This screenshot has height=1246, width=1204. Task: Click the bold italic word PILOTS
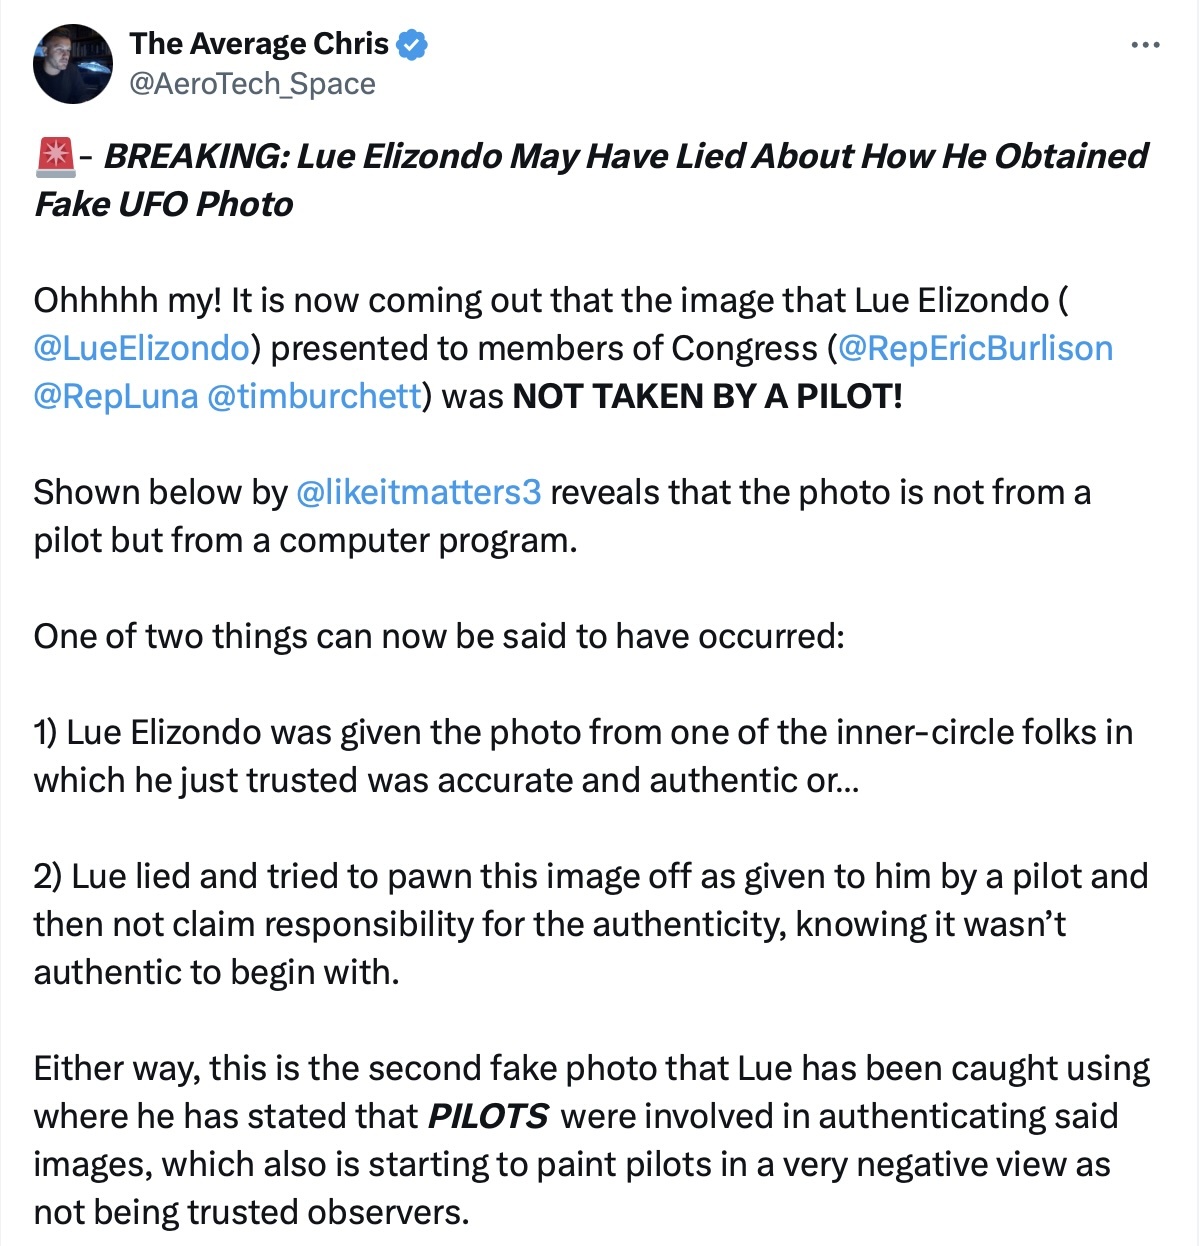pyautogui.click(x=488, y=1116)
